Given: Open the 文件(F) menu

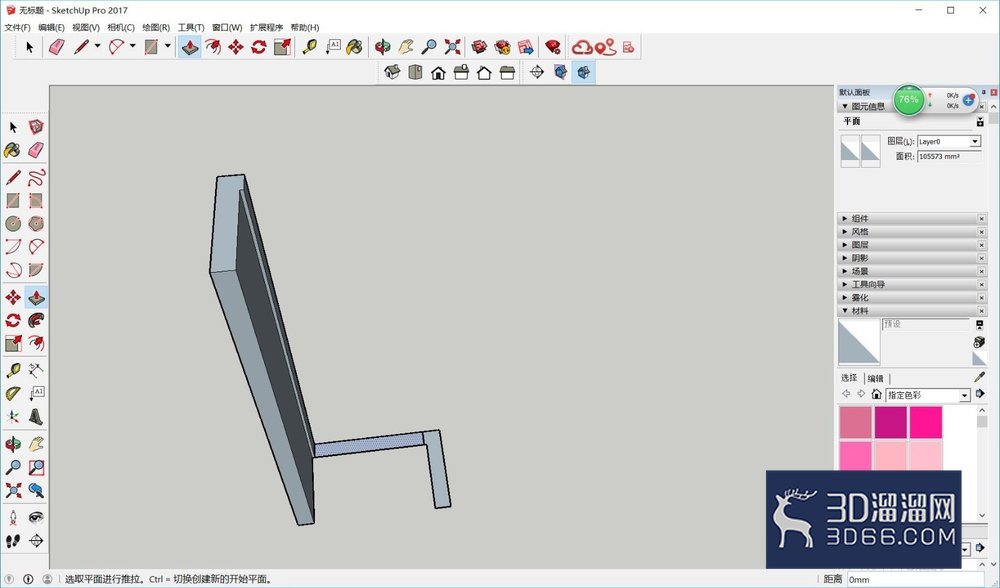Looking at the screenshot, I should click(x=17, y=27).
